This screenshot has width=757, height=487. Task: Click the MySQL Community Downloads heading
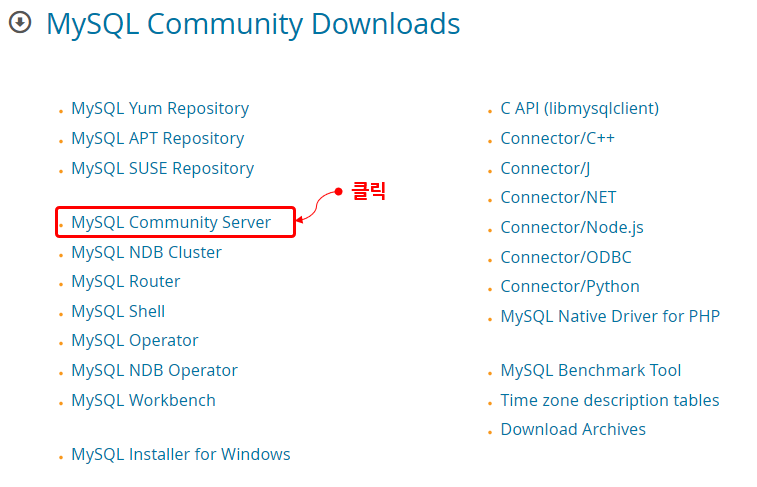(x=253, y=24)
